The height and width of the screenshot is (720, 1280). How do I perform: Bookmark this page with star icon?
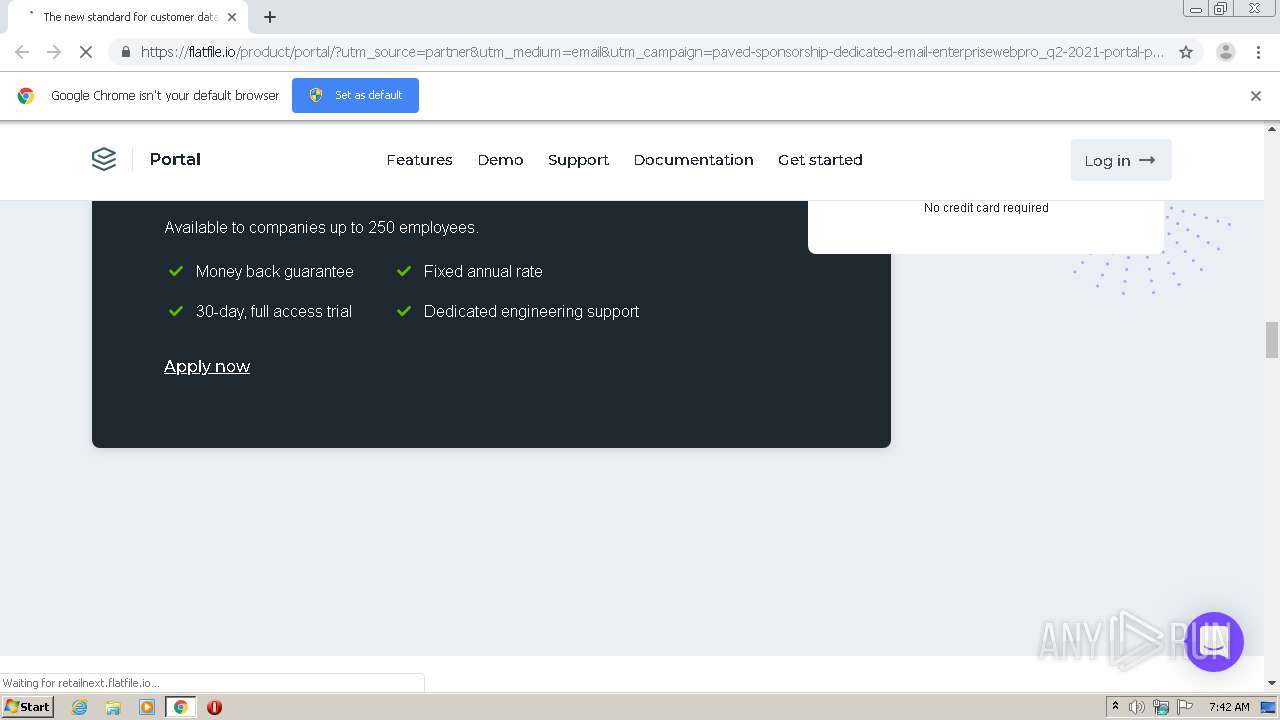click(x=1186, y=52)
